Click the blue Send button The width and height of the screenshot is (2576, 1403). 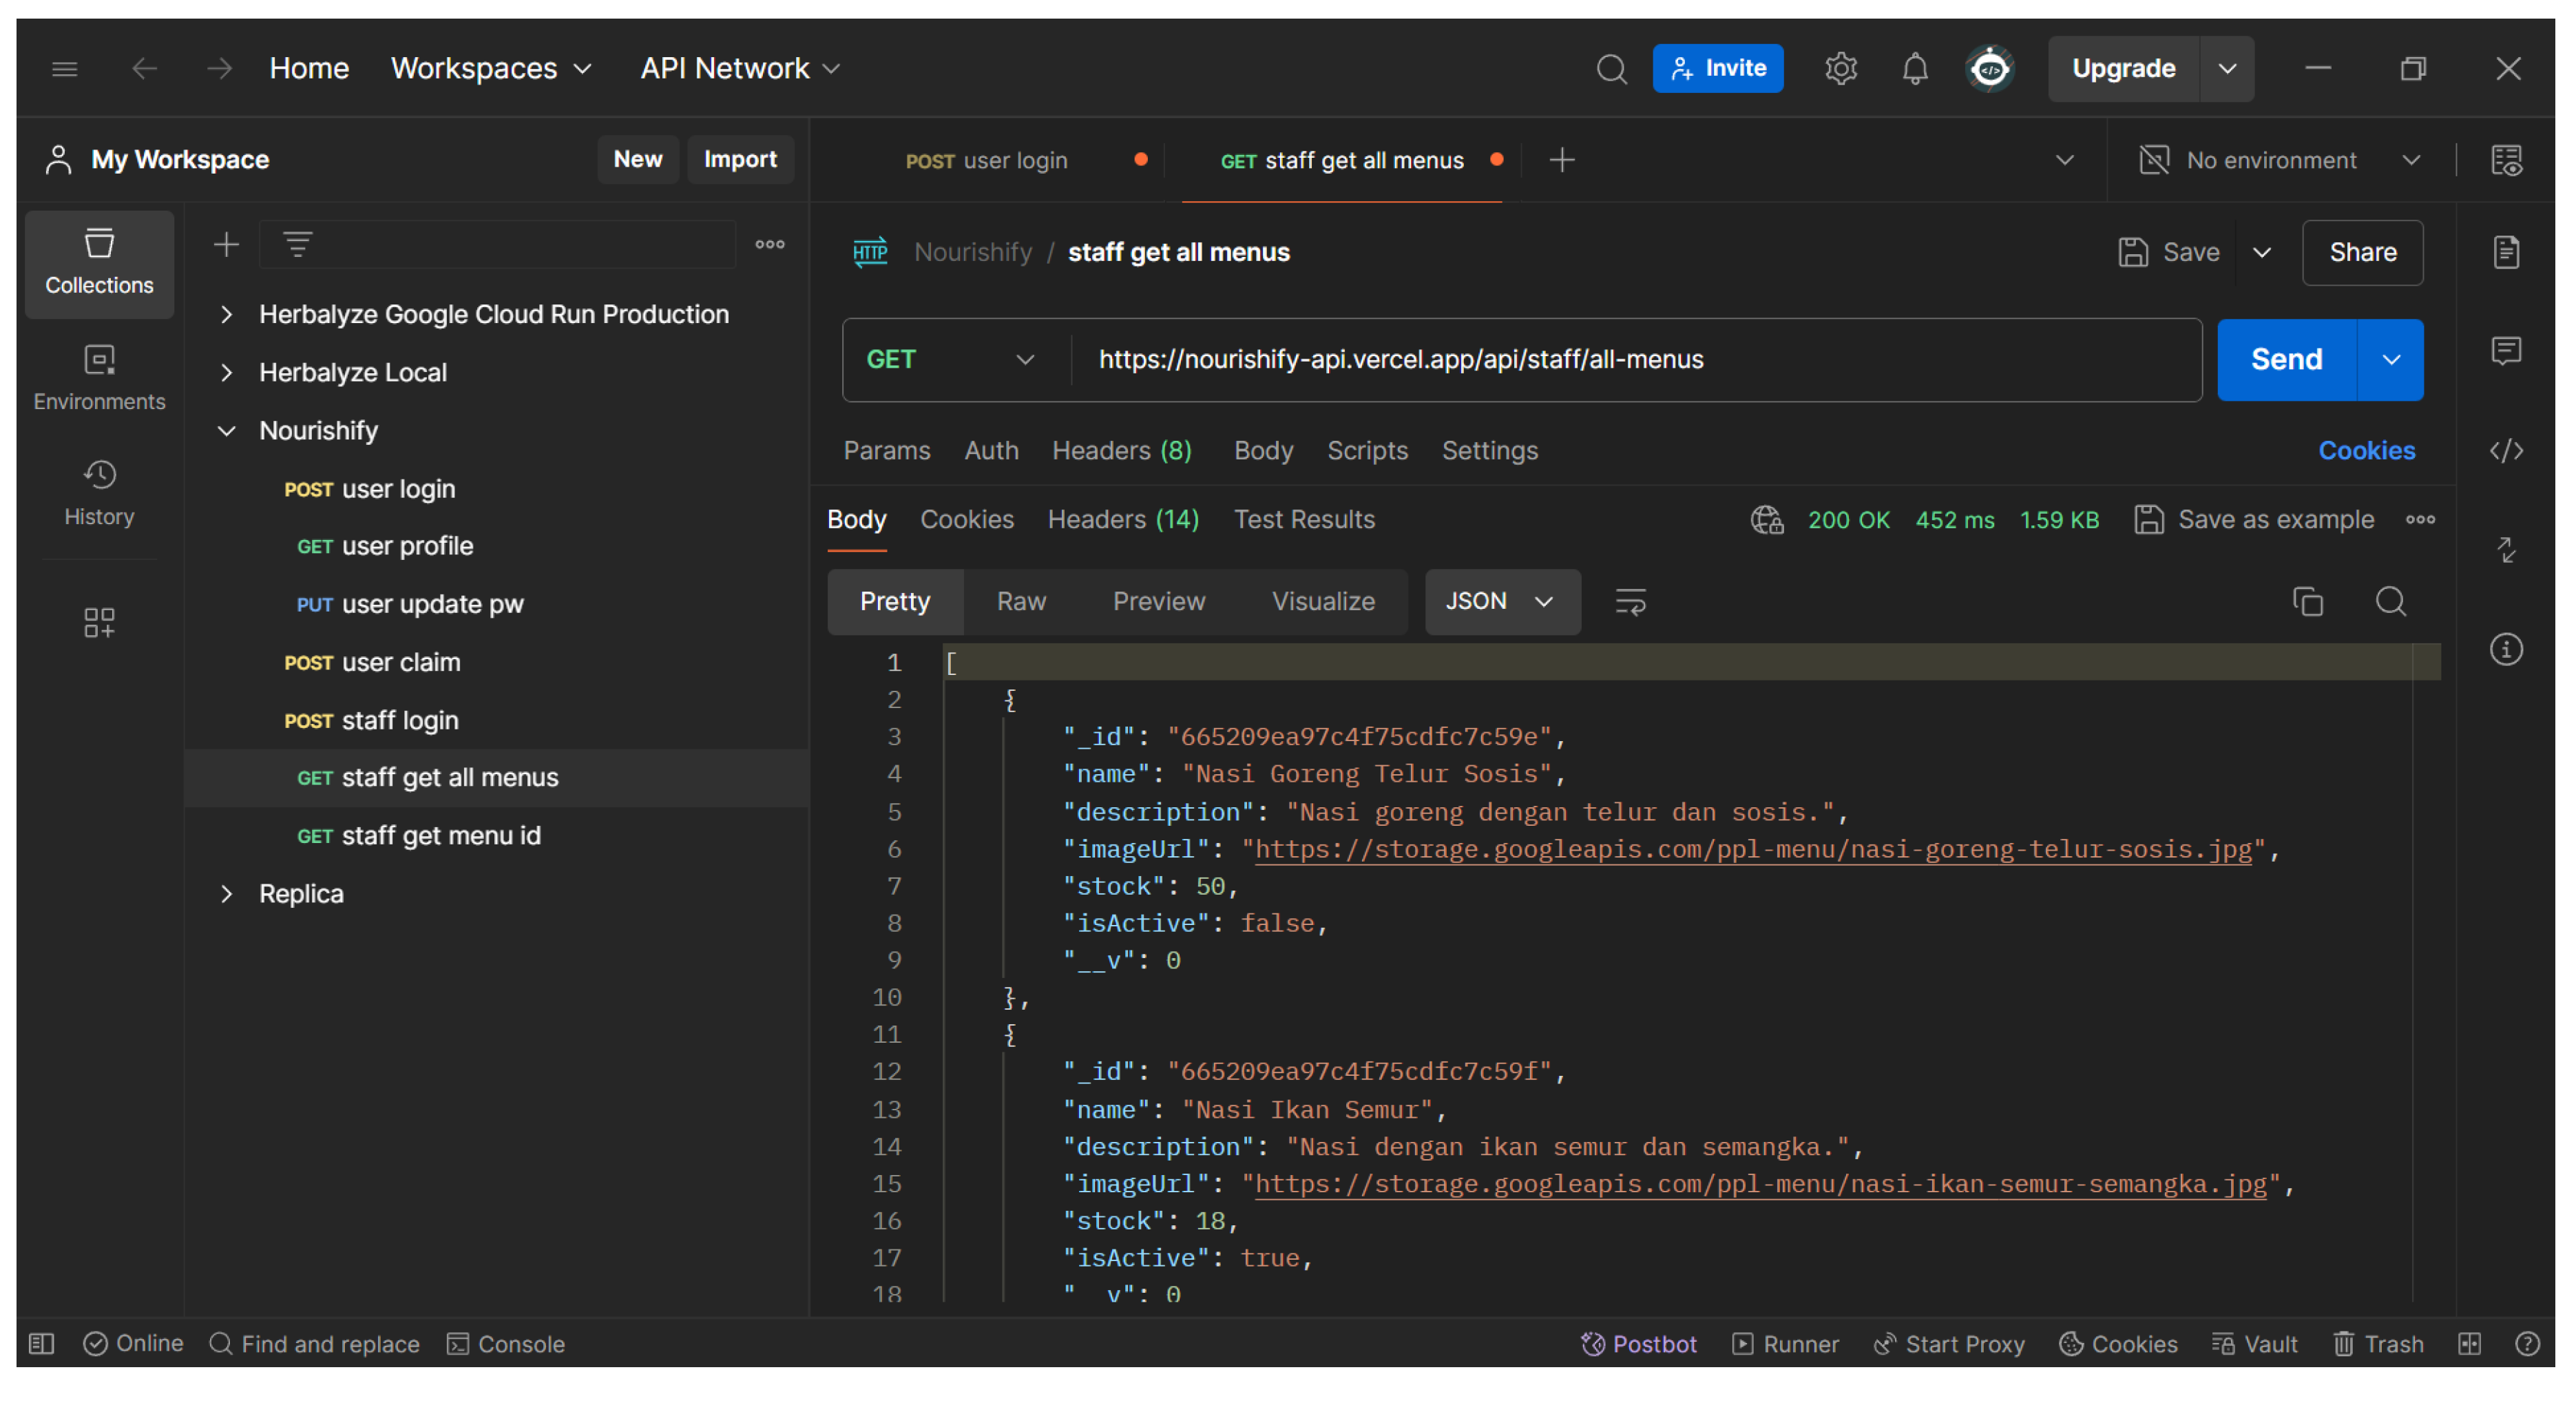pos(2285,359)
